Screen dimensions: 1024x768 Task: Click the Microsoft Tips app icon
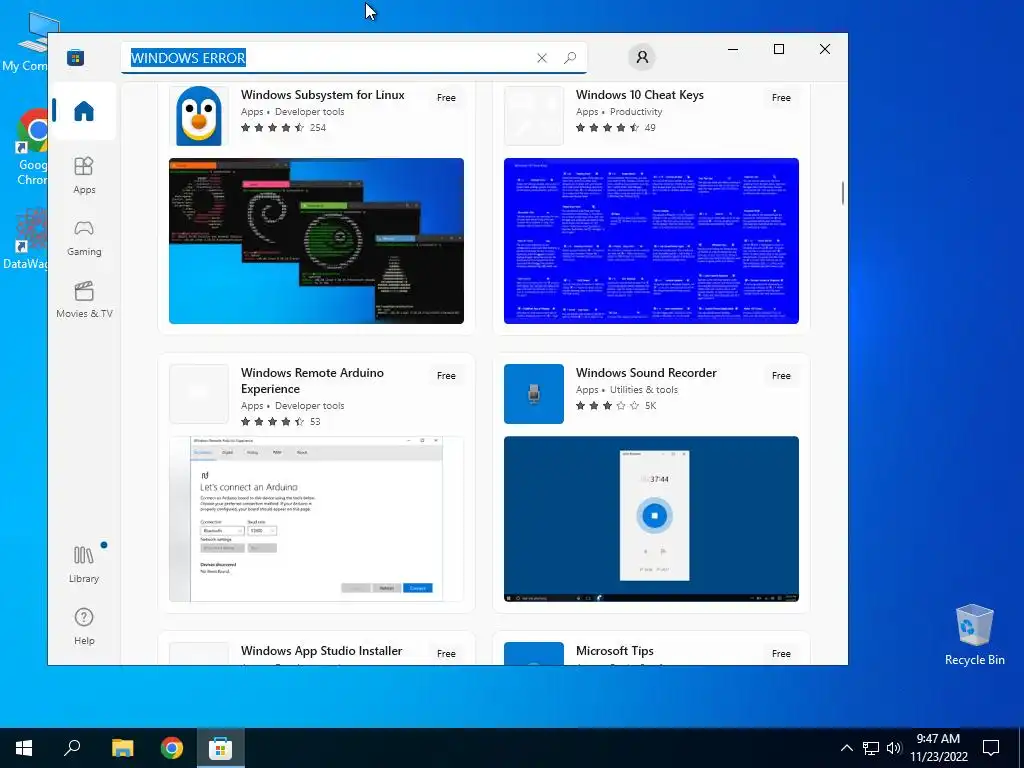click(x=534, y=654)
